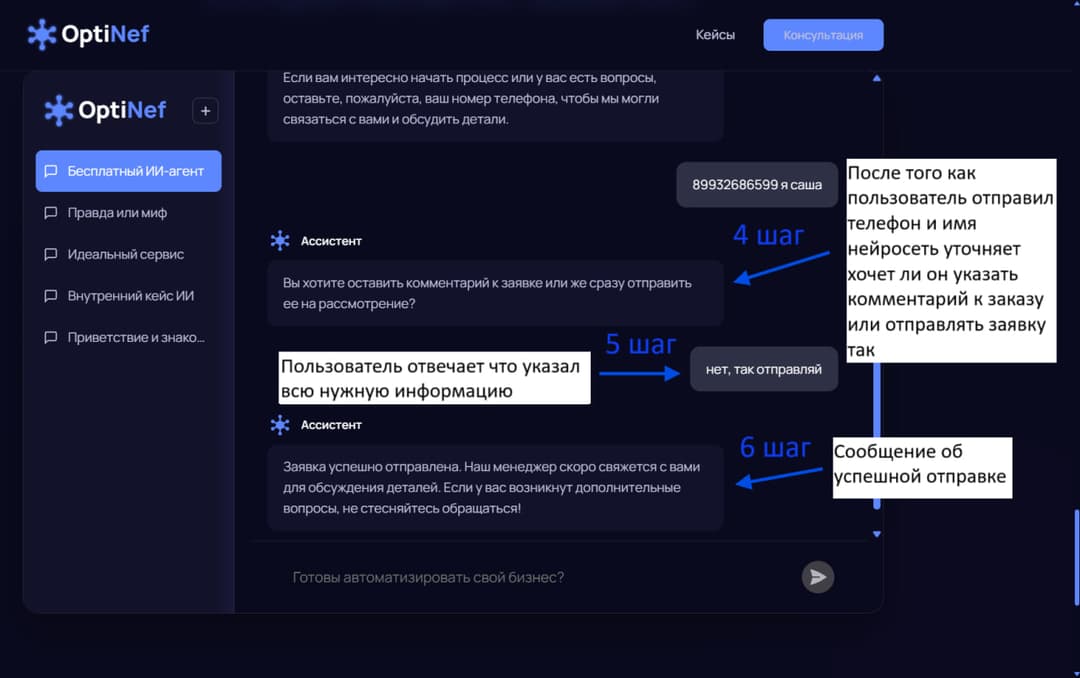
Task: Click the chat scrollbar thumb
Action: click(877, 440)
